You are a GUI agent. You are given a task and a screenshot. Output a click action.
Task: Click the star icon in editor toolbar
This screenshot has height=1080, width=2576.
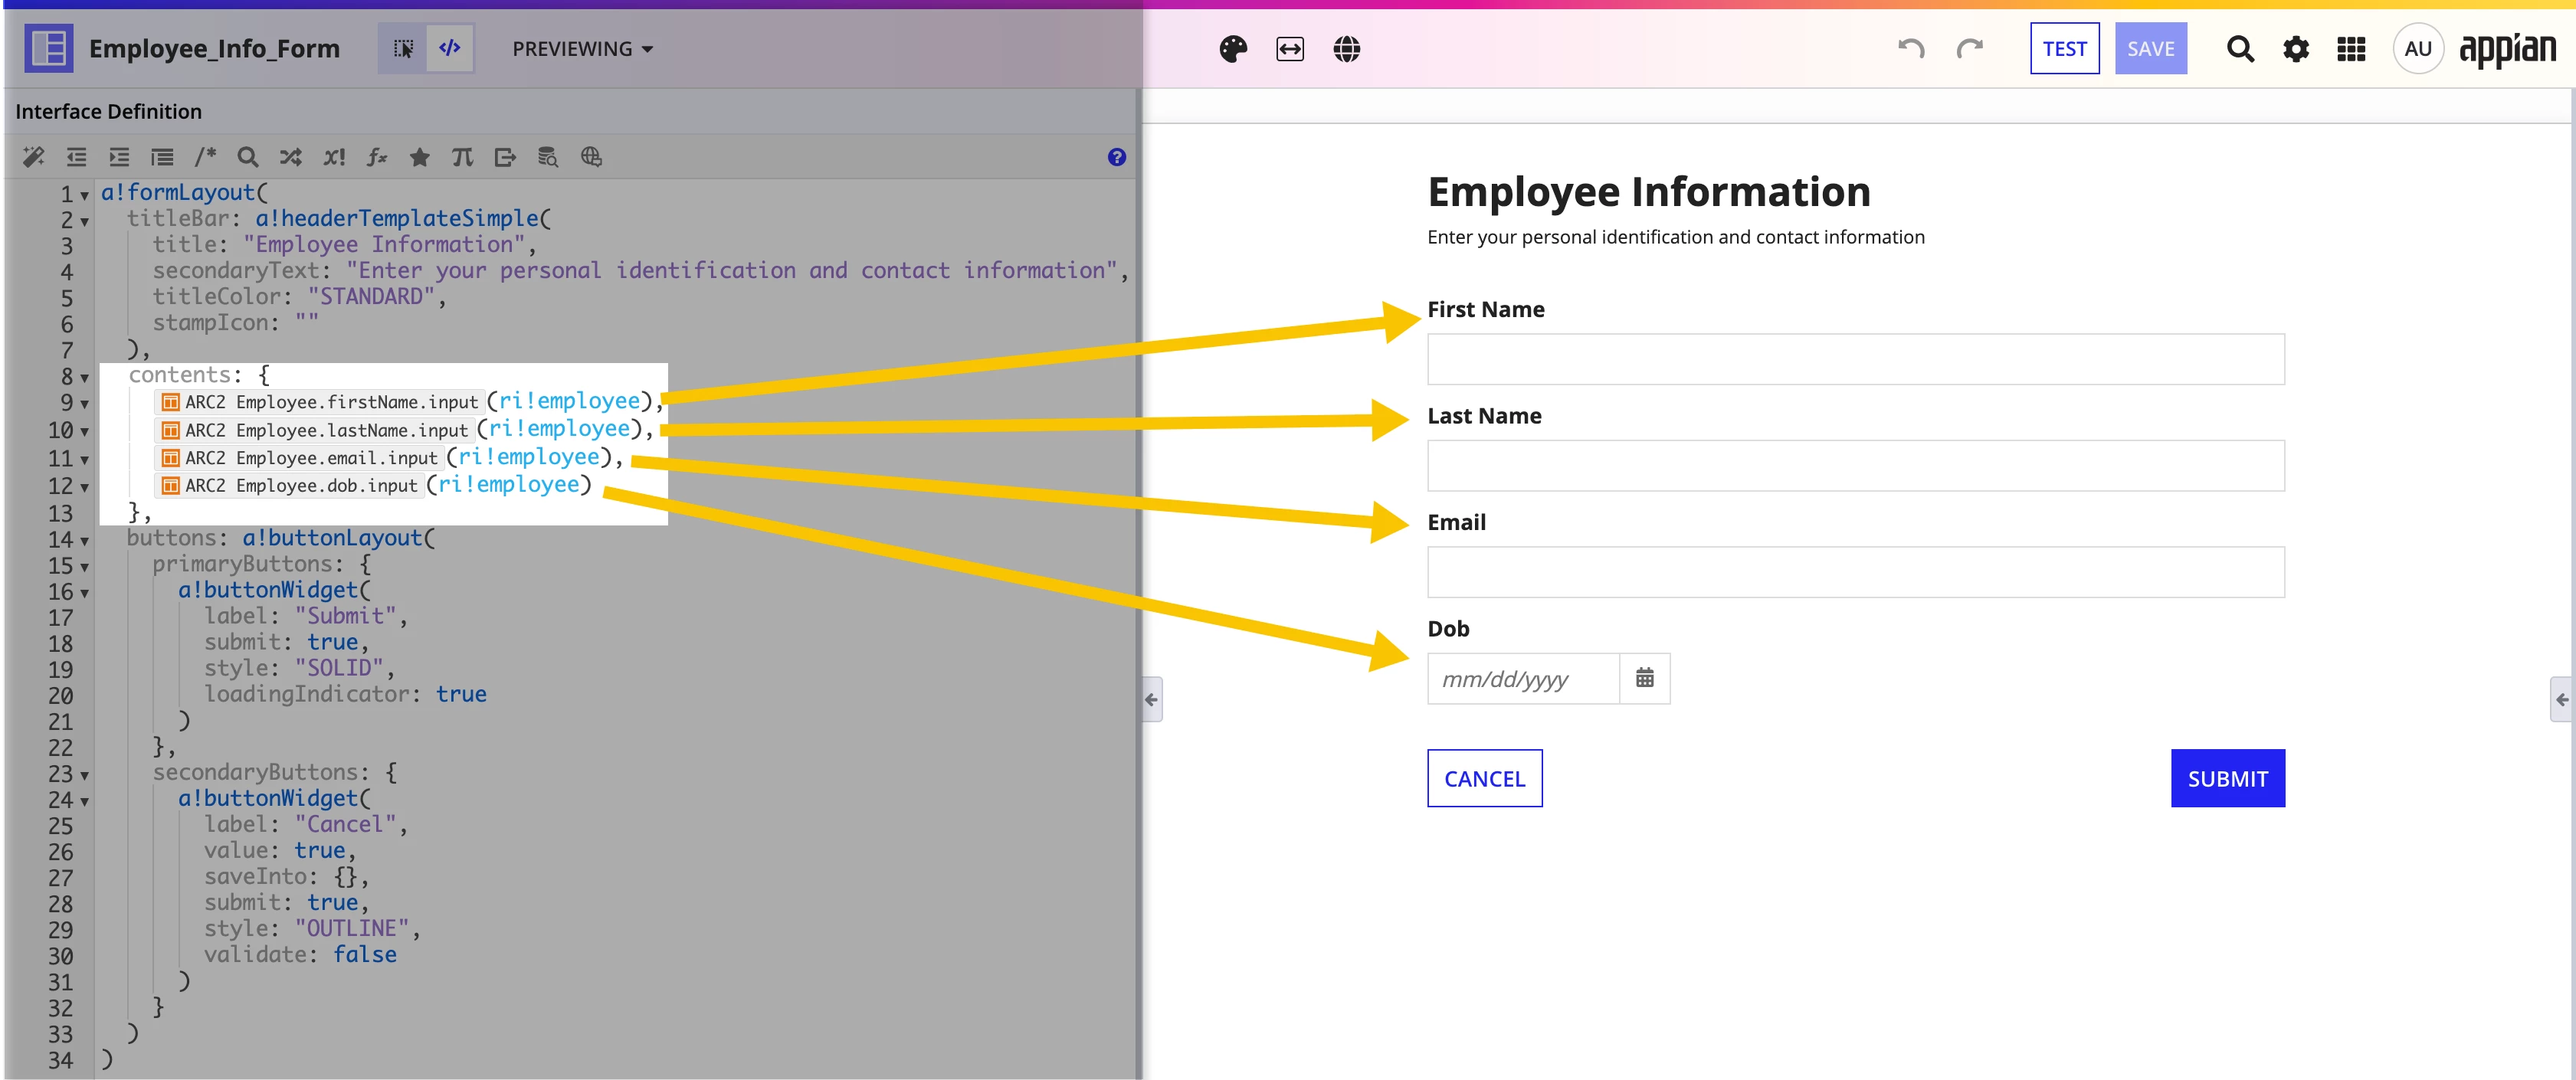tap(420, 157)
